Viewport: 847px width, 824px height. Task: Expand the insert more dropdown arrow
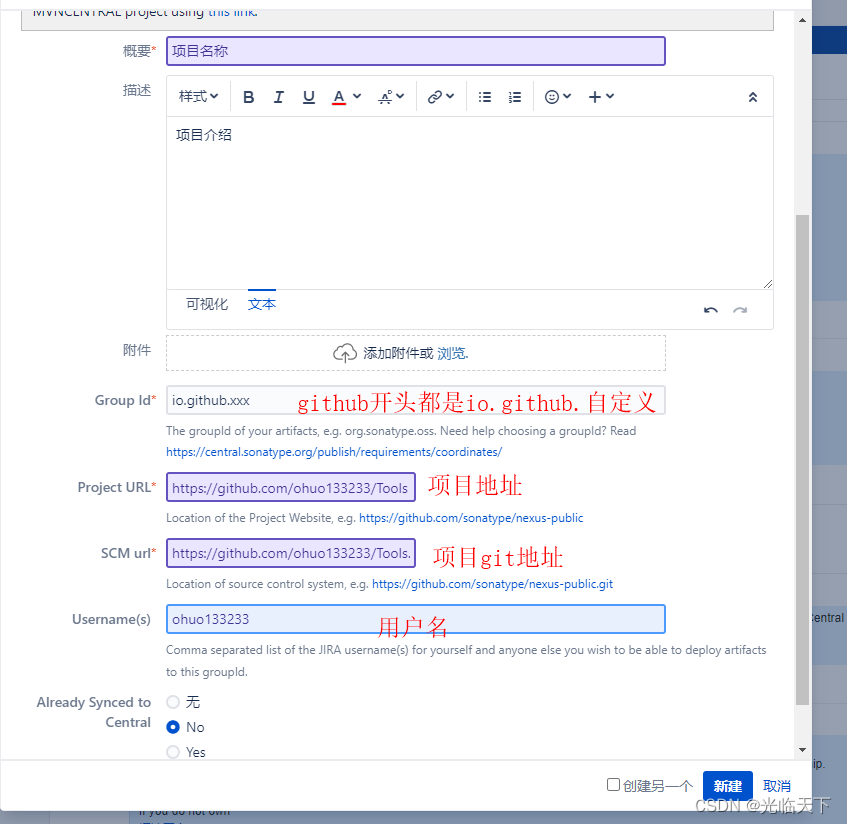pos(610,96)
